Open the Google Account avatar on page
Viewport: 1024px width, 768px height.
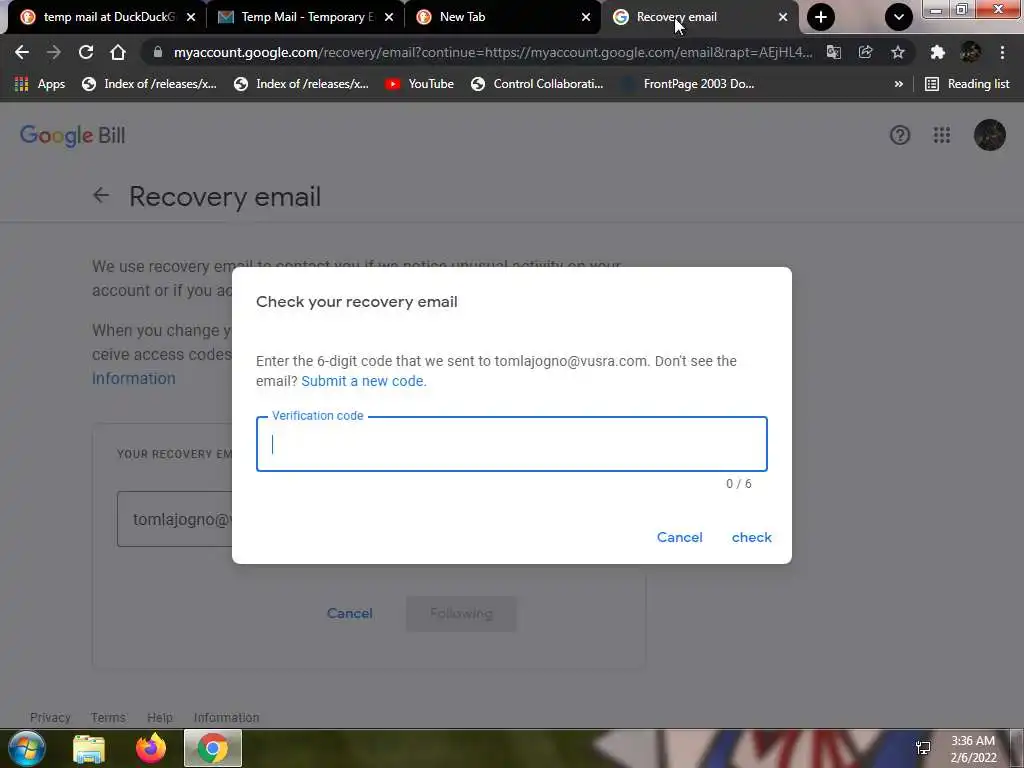click(989, 135)
